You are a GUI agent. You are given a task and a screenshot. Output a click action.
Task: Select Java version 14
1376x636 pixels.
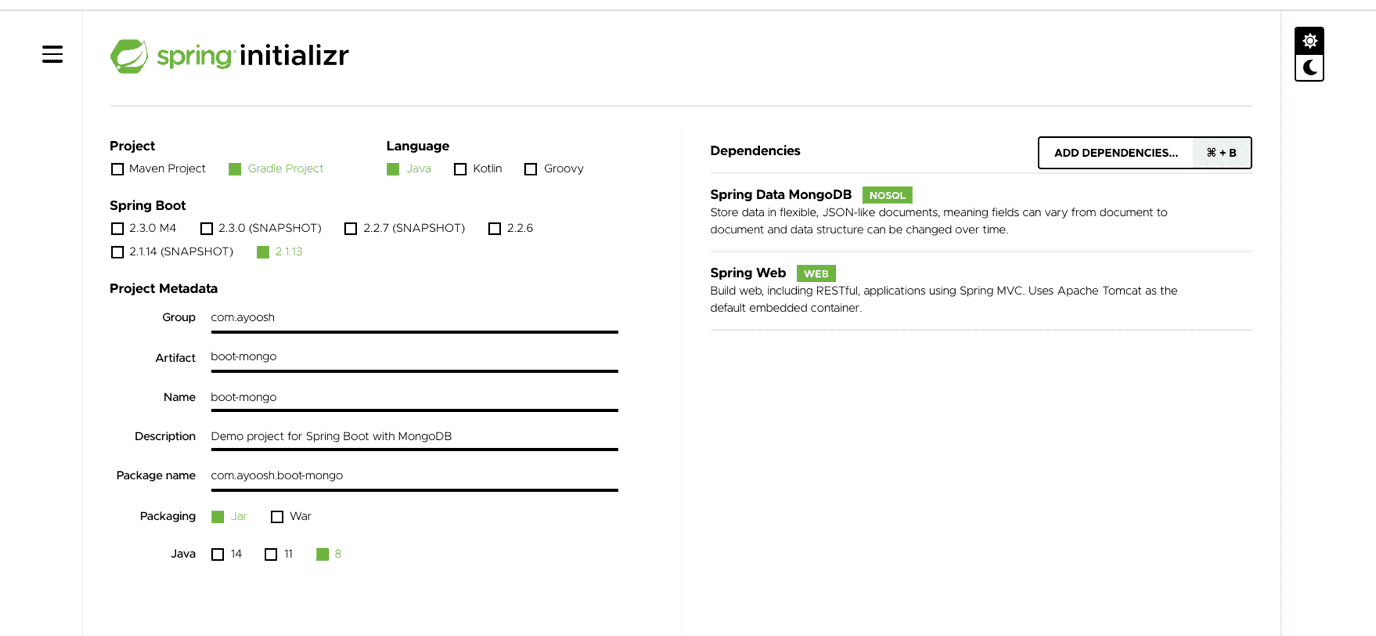coord(218,554)
